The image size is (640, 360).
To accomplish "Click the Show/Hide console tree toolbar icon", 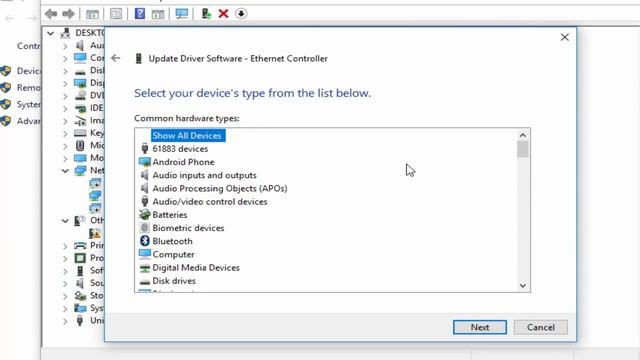I will (x=92, y=14).
